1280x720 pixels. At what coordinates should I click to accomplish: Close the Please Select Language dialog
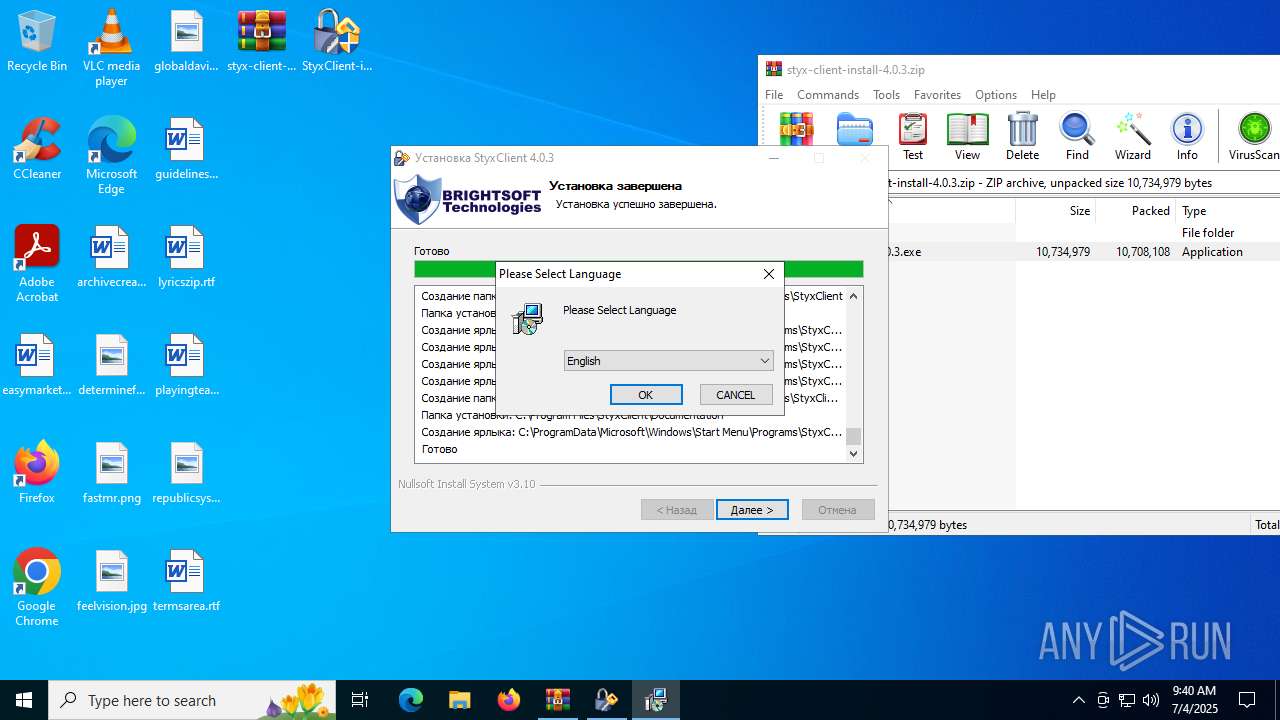click(x=768, y=274)
